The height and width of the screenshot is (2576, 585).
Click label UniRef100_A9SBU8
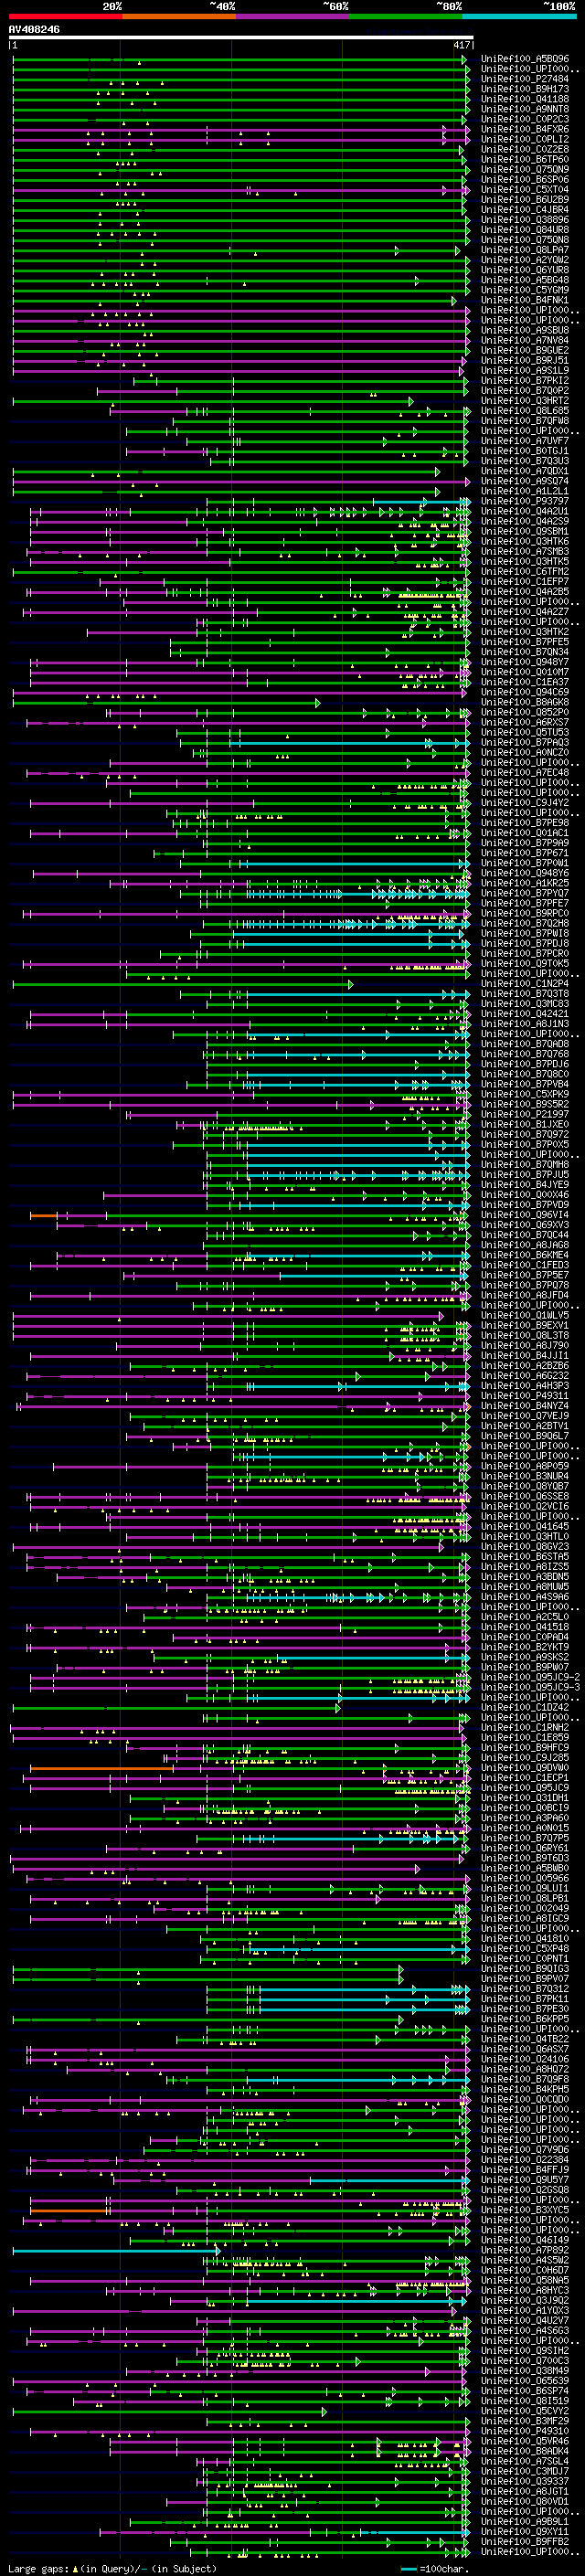tap(525, 330)
